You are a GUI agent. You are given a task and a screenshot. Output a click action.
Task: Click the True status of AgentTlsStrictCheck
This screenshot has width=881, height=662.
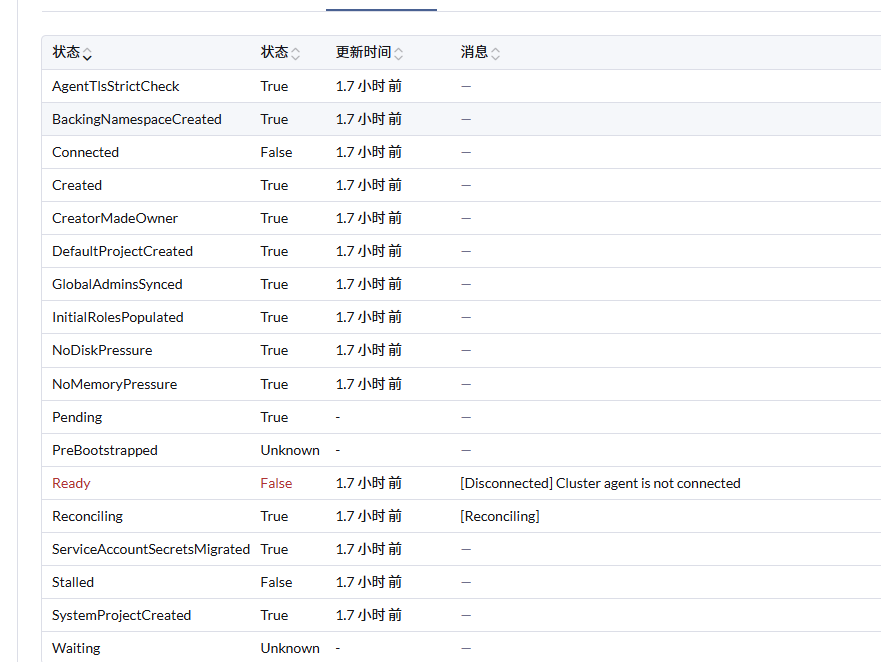click(274, 87)
